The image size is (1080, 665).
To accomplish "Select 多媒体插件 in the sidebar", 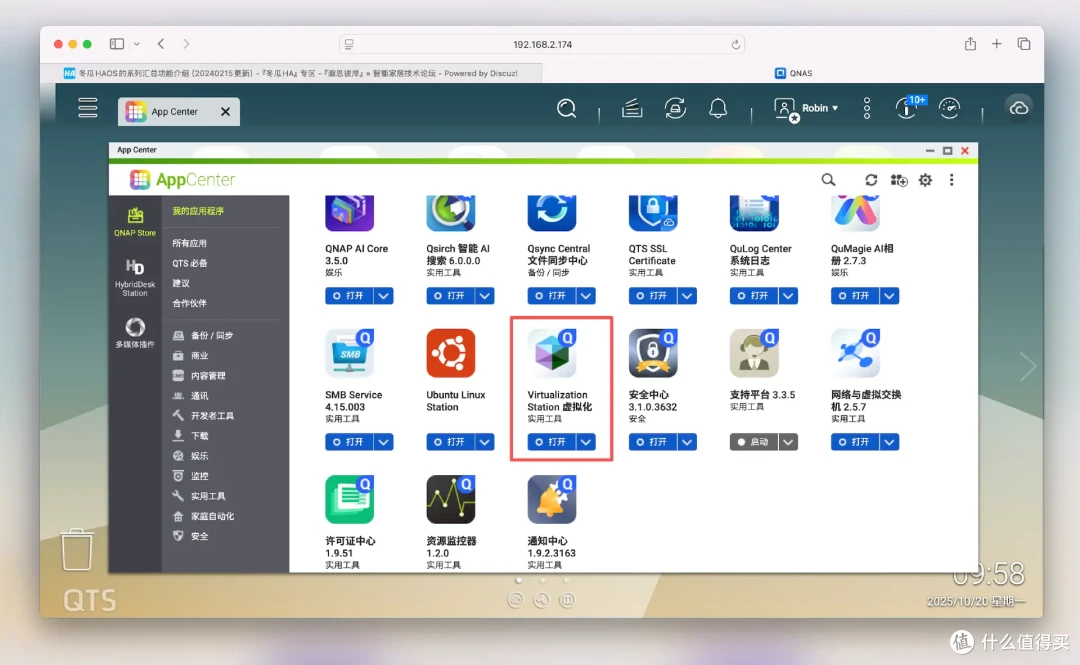I will click(x=135, y=333).
